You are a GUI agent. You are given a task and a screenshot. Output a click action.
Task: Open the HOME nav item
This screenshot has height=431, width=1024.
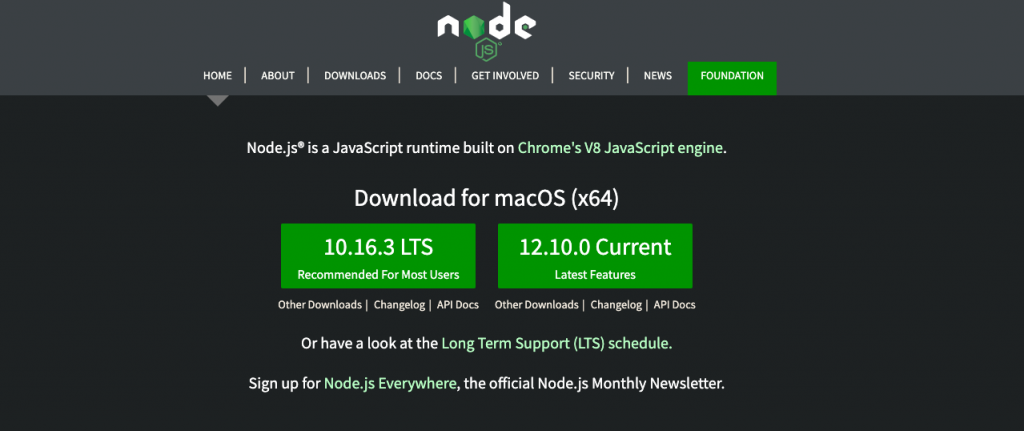pyautogui.click(x=217, y=76)
